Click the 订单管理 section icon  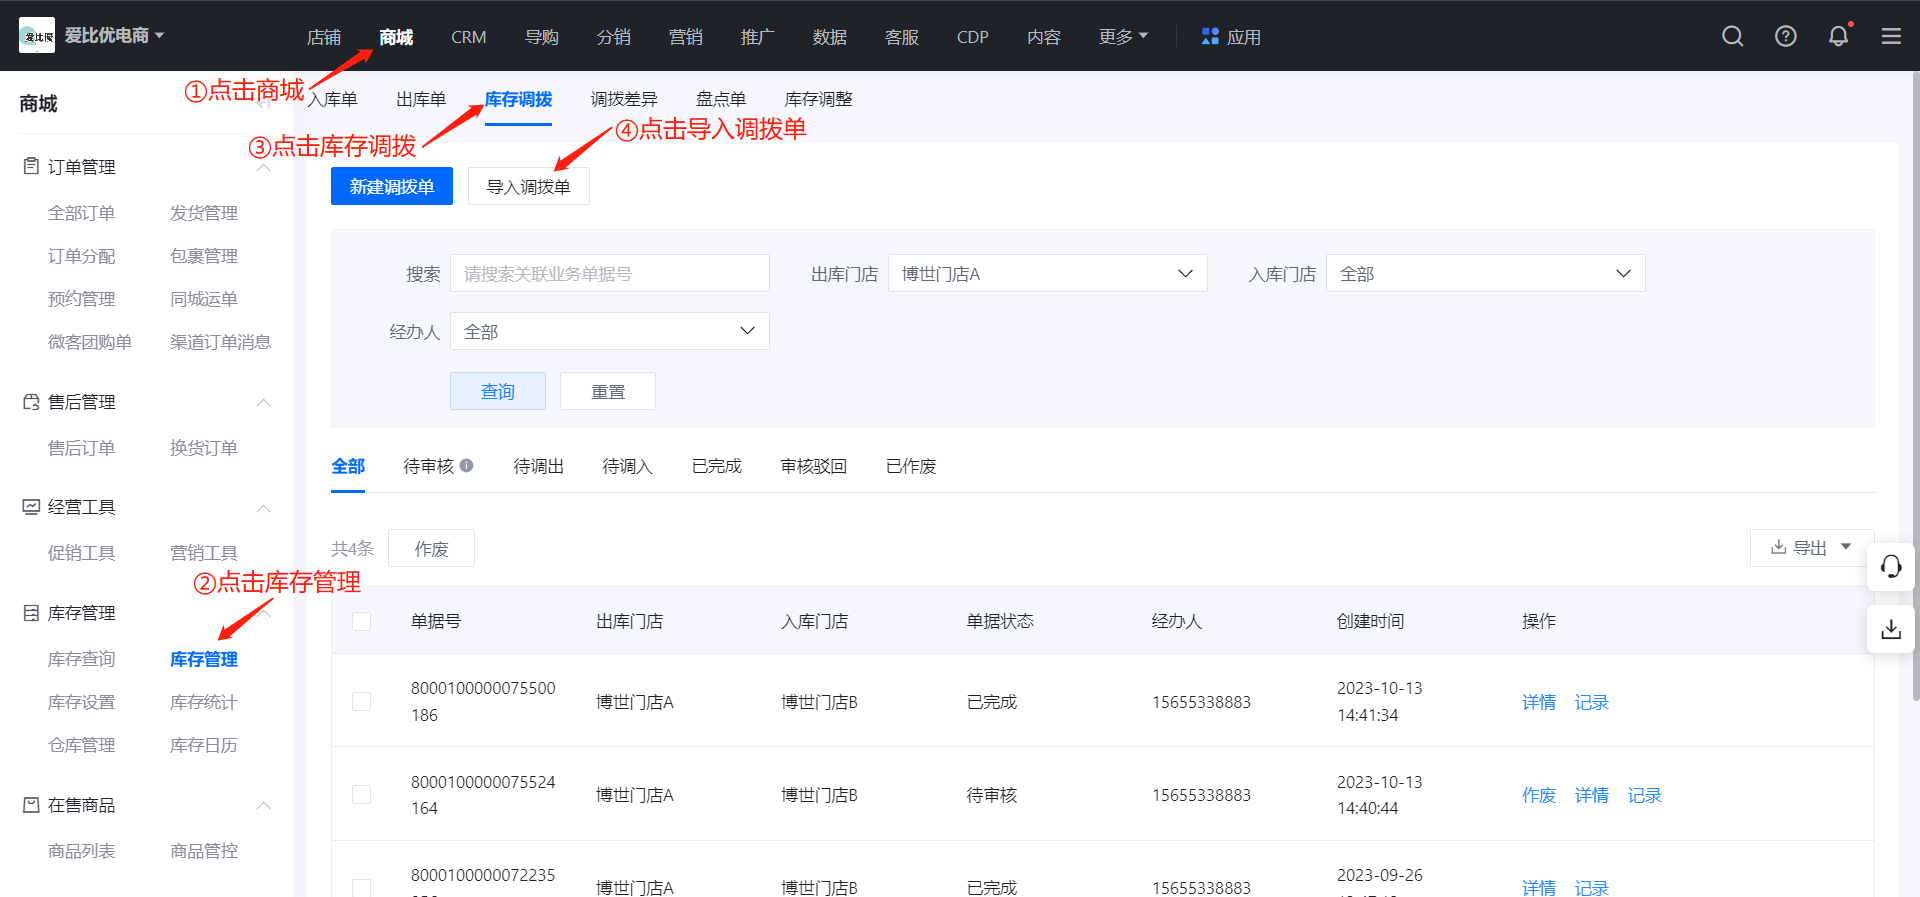click(31, 166)
